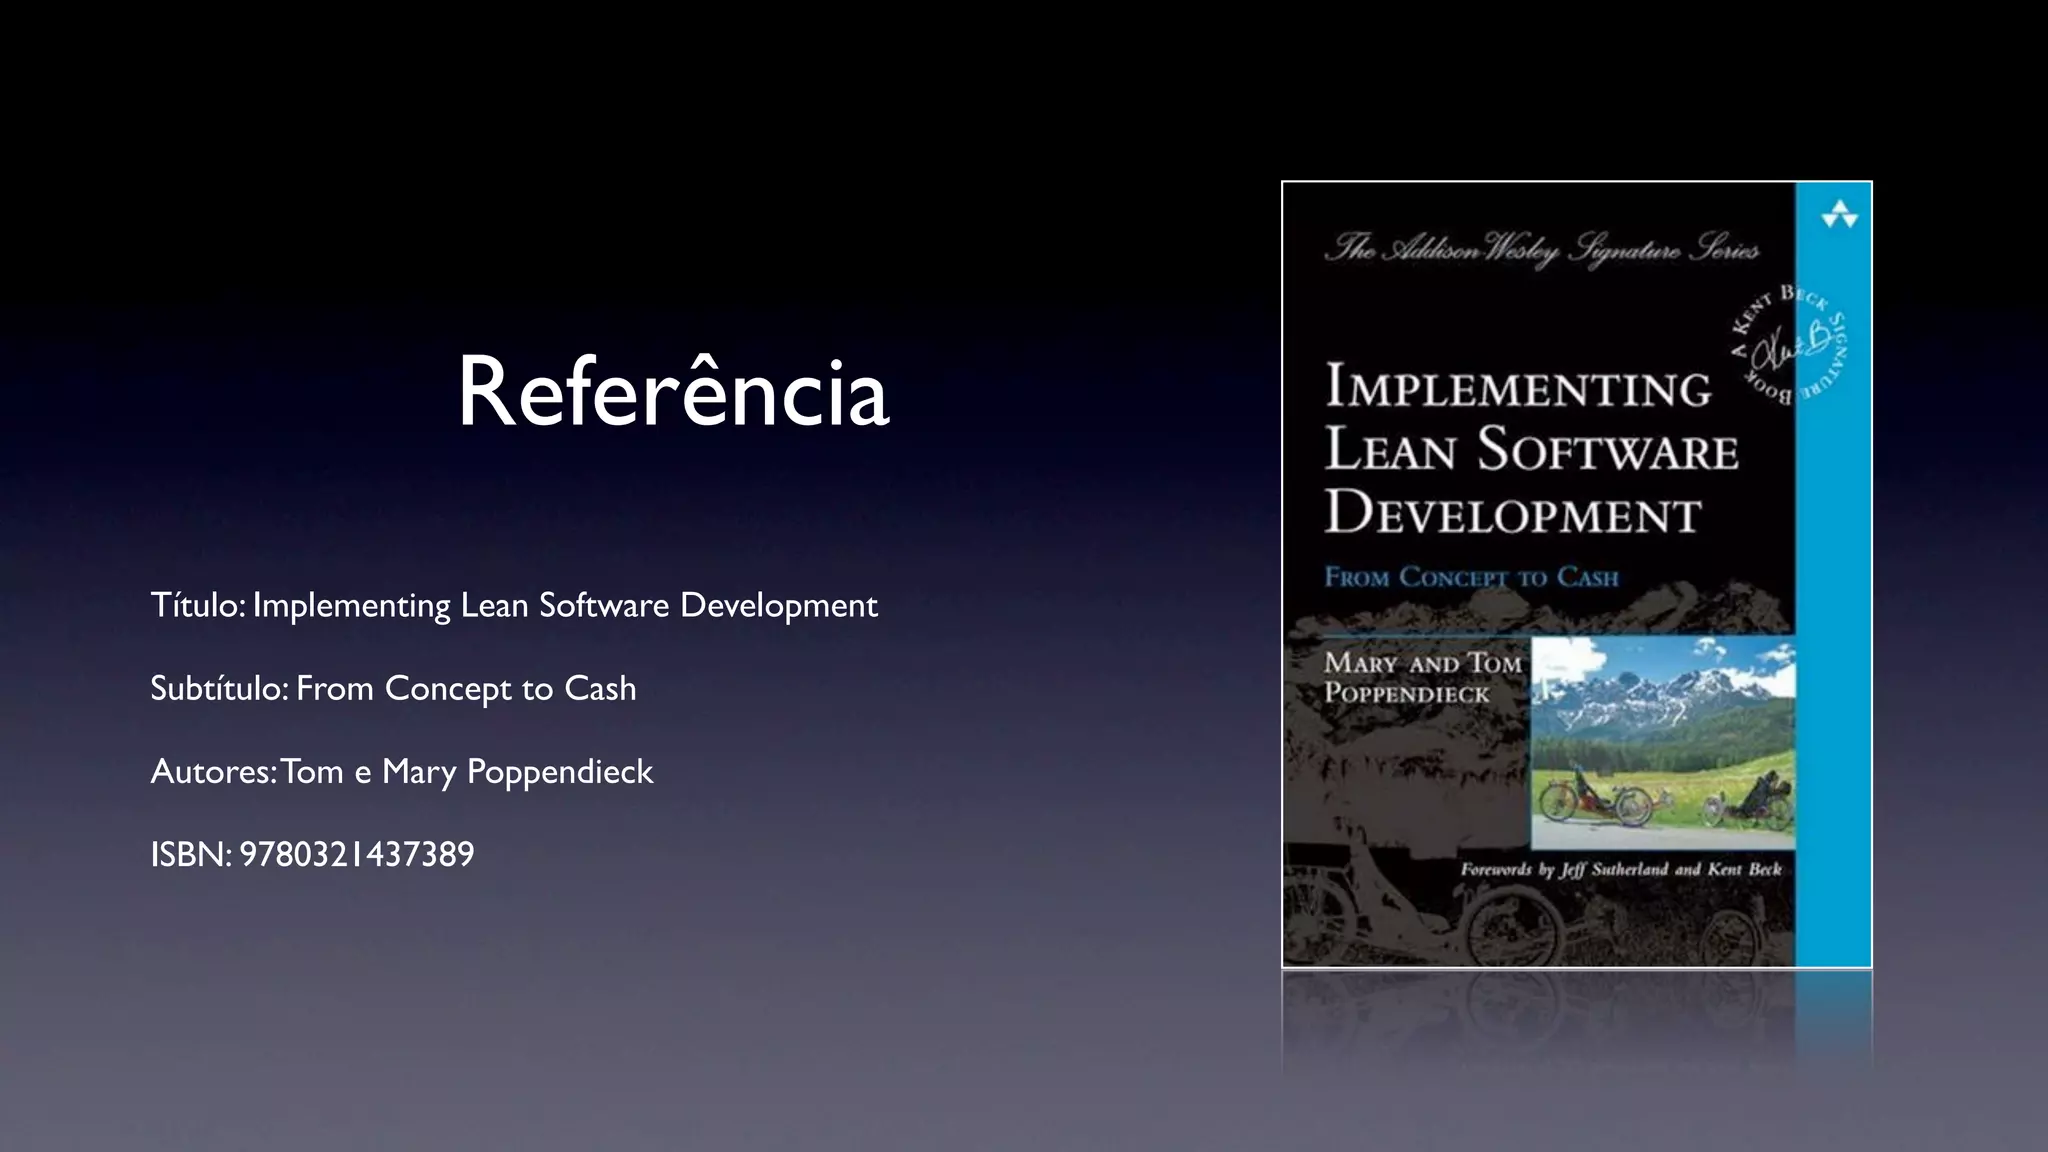Click 'Mary and Tom Poppendieck' on cover
This screenshot has height=1152, width=2048.
[x=1422, y=678]
